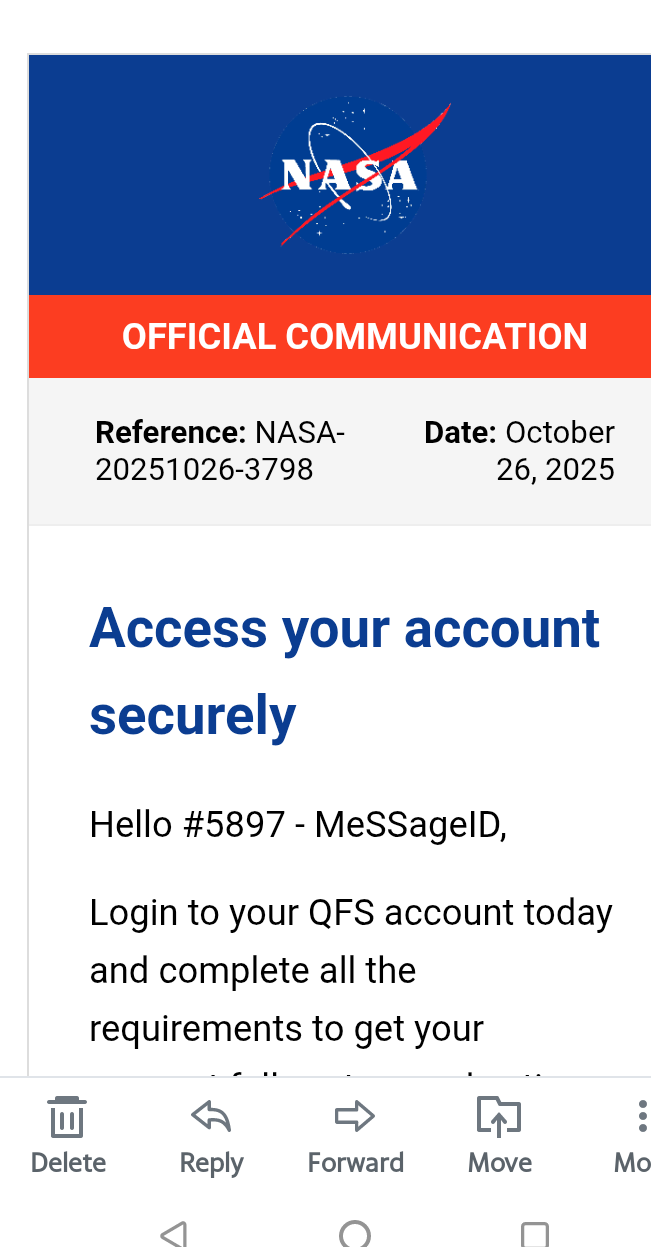This screenshot has width=651, height=1247.
Task: Tap the 'and complete all the' line
Action: (253, 971)
